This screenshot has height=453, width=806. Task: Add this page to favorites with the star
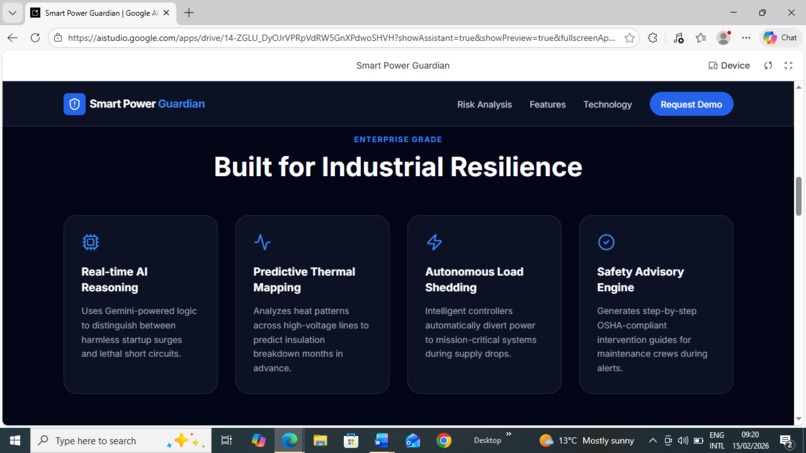(x=629, y=38)
